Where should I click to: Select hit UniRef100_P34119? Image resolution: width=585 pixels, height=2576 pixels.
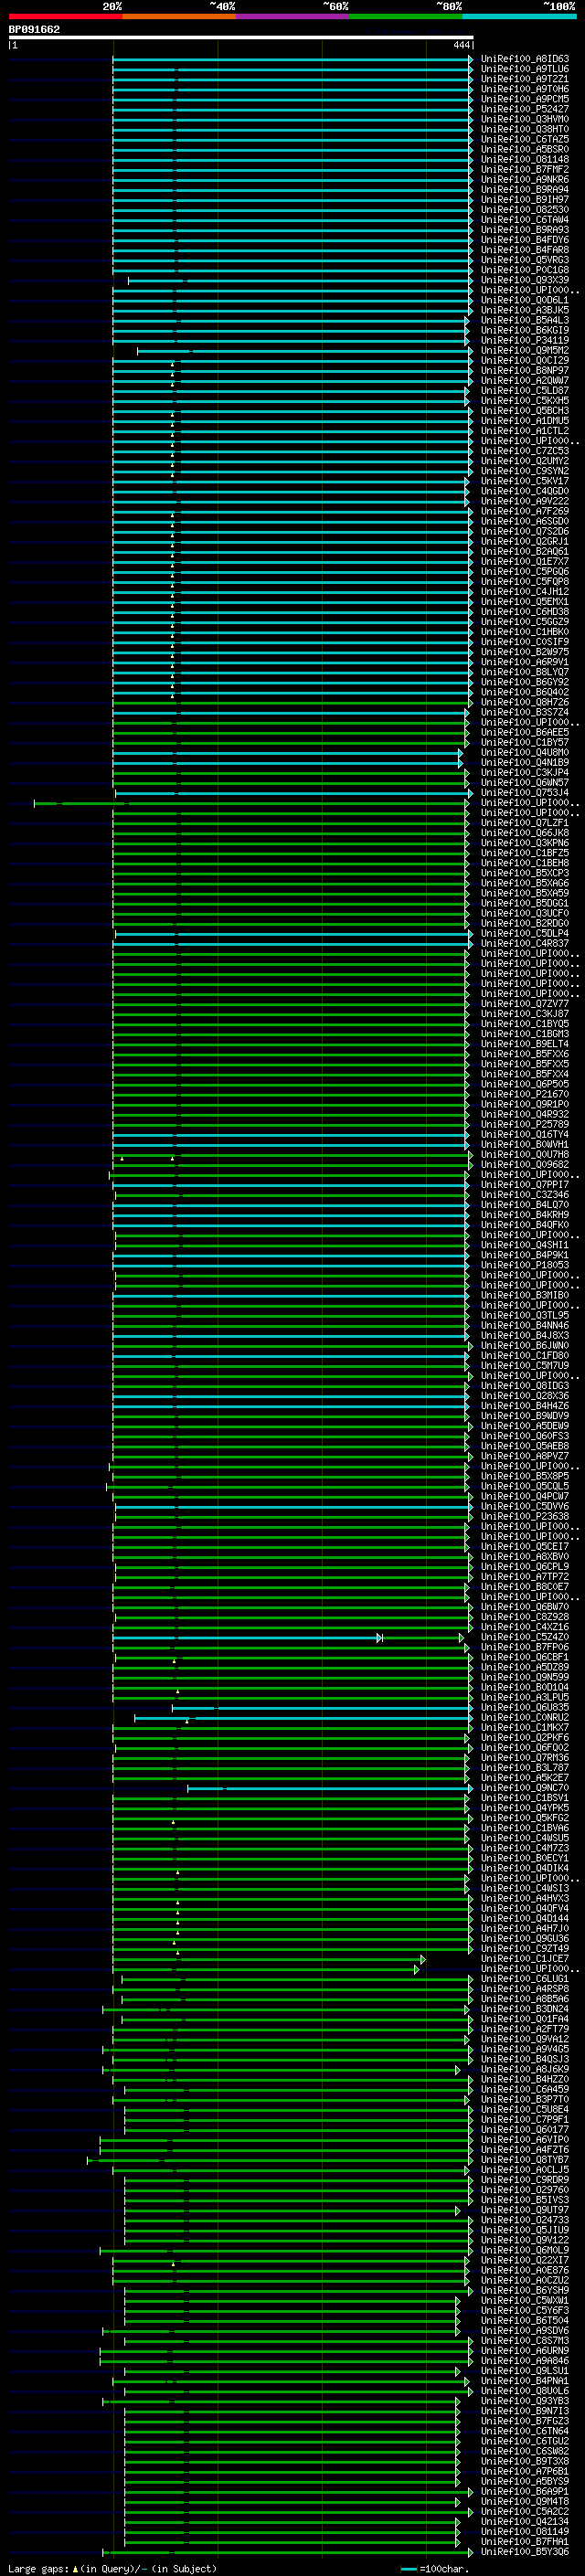pyautogui.click(x=525, y=340)
